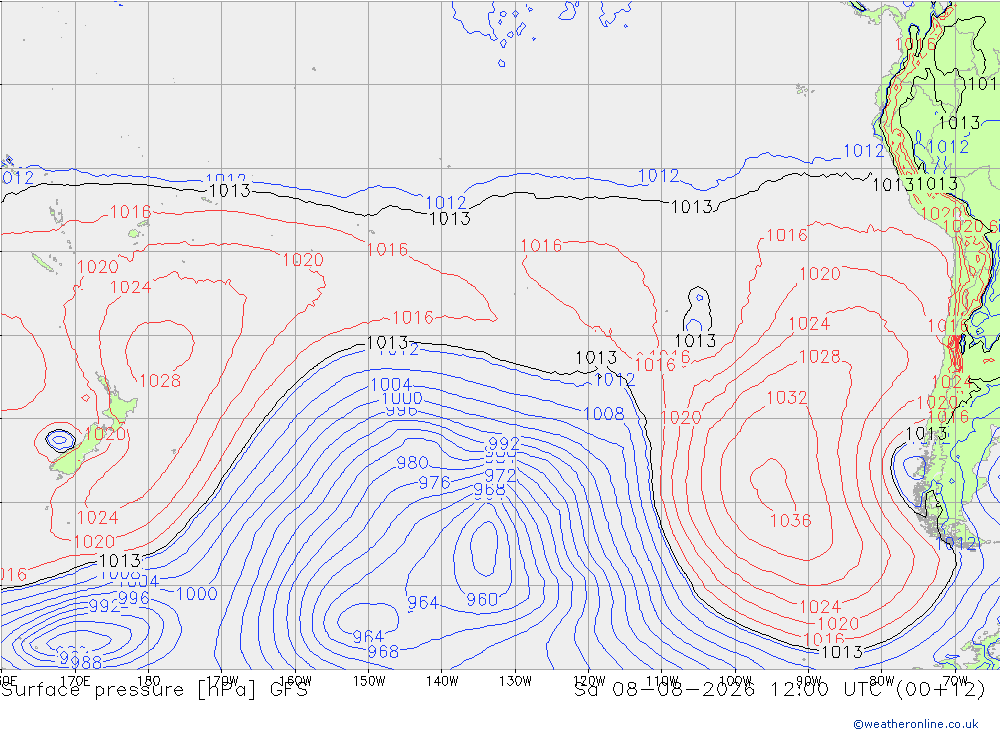The image size is (1000, 733).
Task: Click the 'Surface pressure [hPa] GFS' title
Action: click(154, 690)
